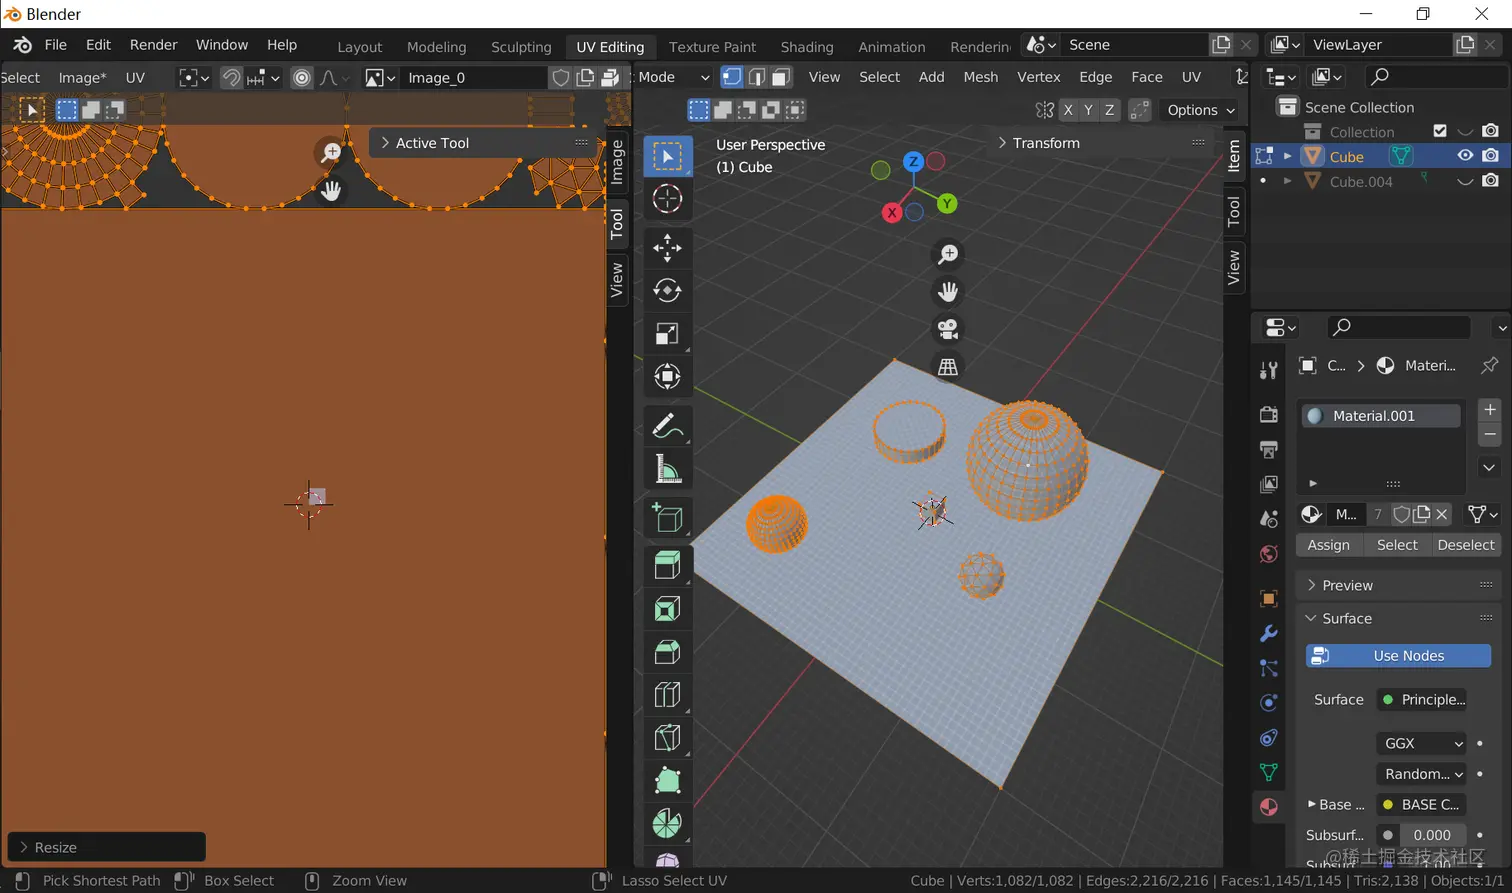Click the Subsurface value field
Viewport: 1512px width, 893px height.
coord(1431,835)
